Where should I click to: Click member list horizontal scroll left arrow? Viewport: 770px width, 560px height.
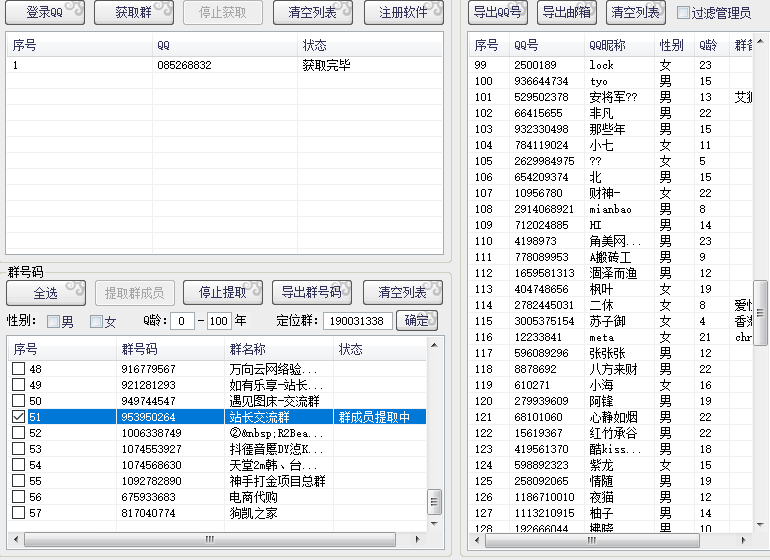[x=477, y=540]
